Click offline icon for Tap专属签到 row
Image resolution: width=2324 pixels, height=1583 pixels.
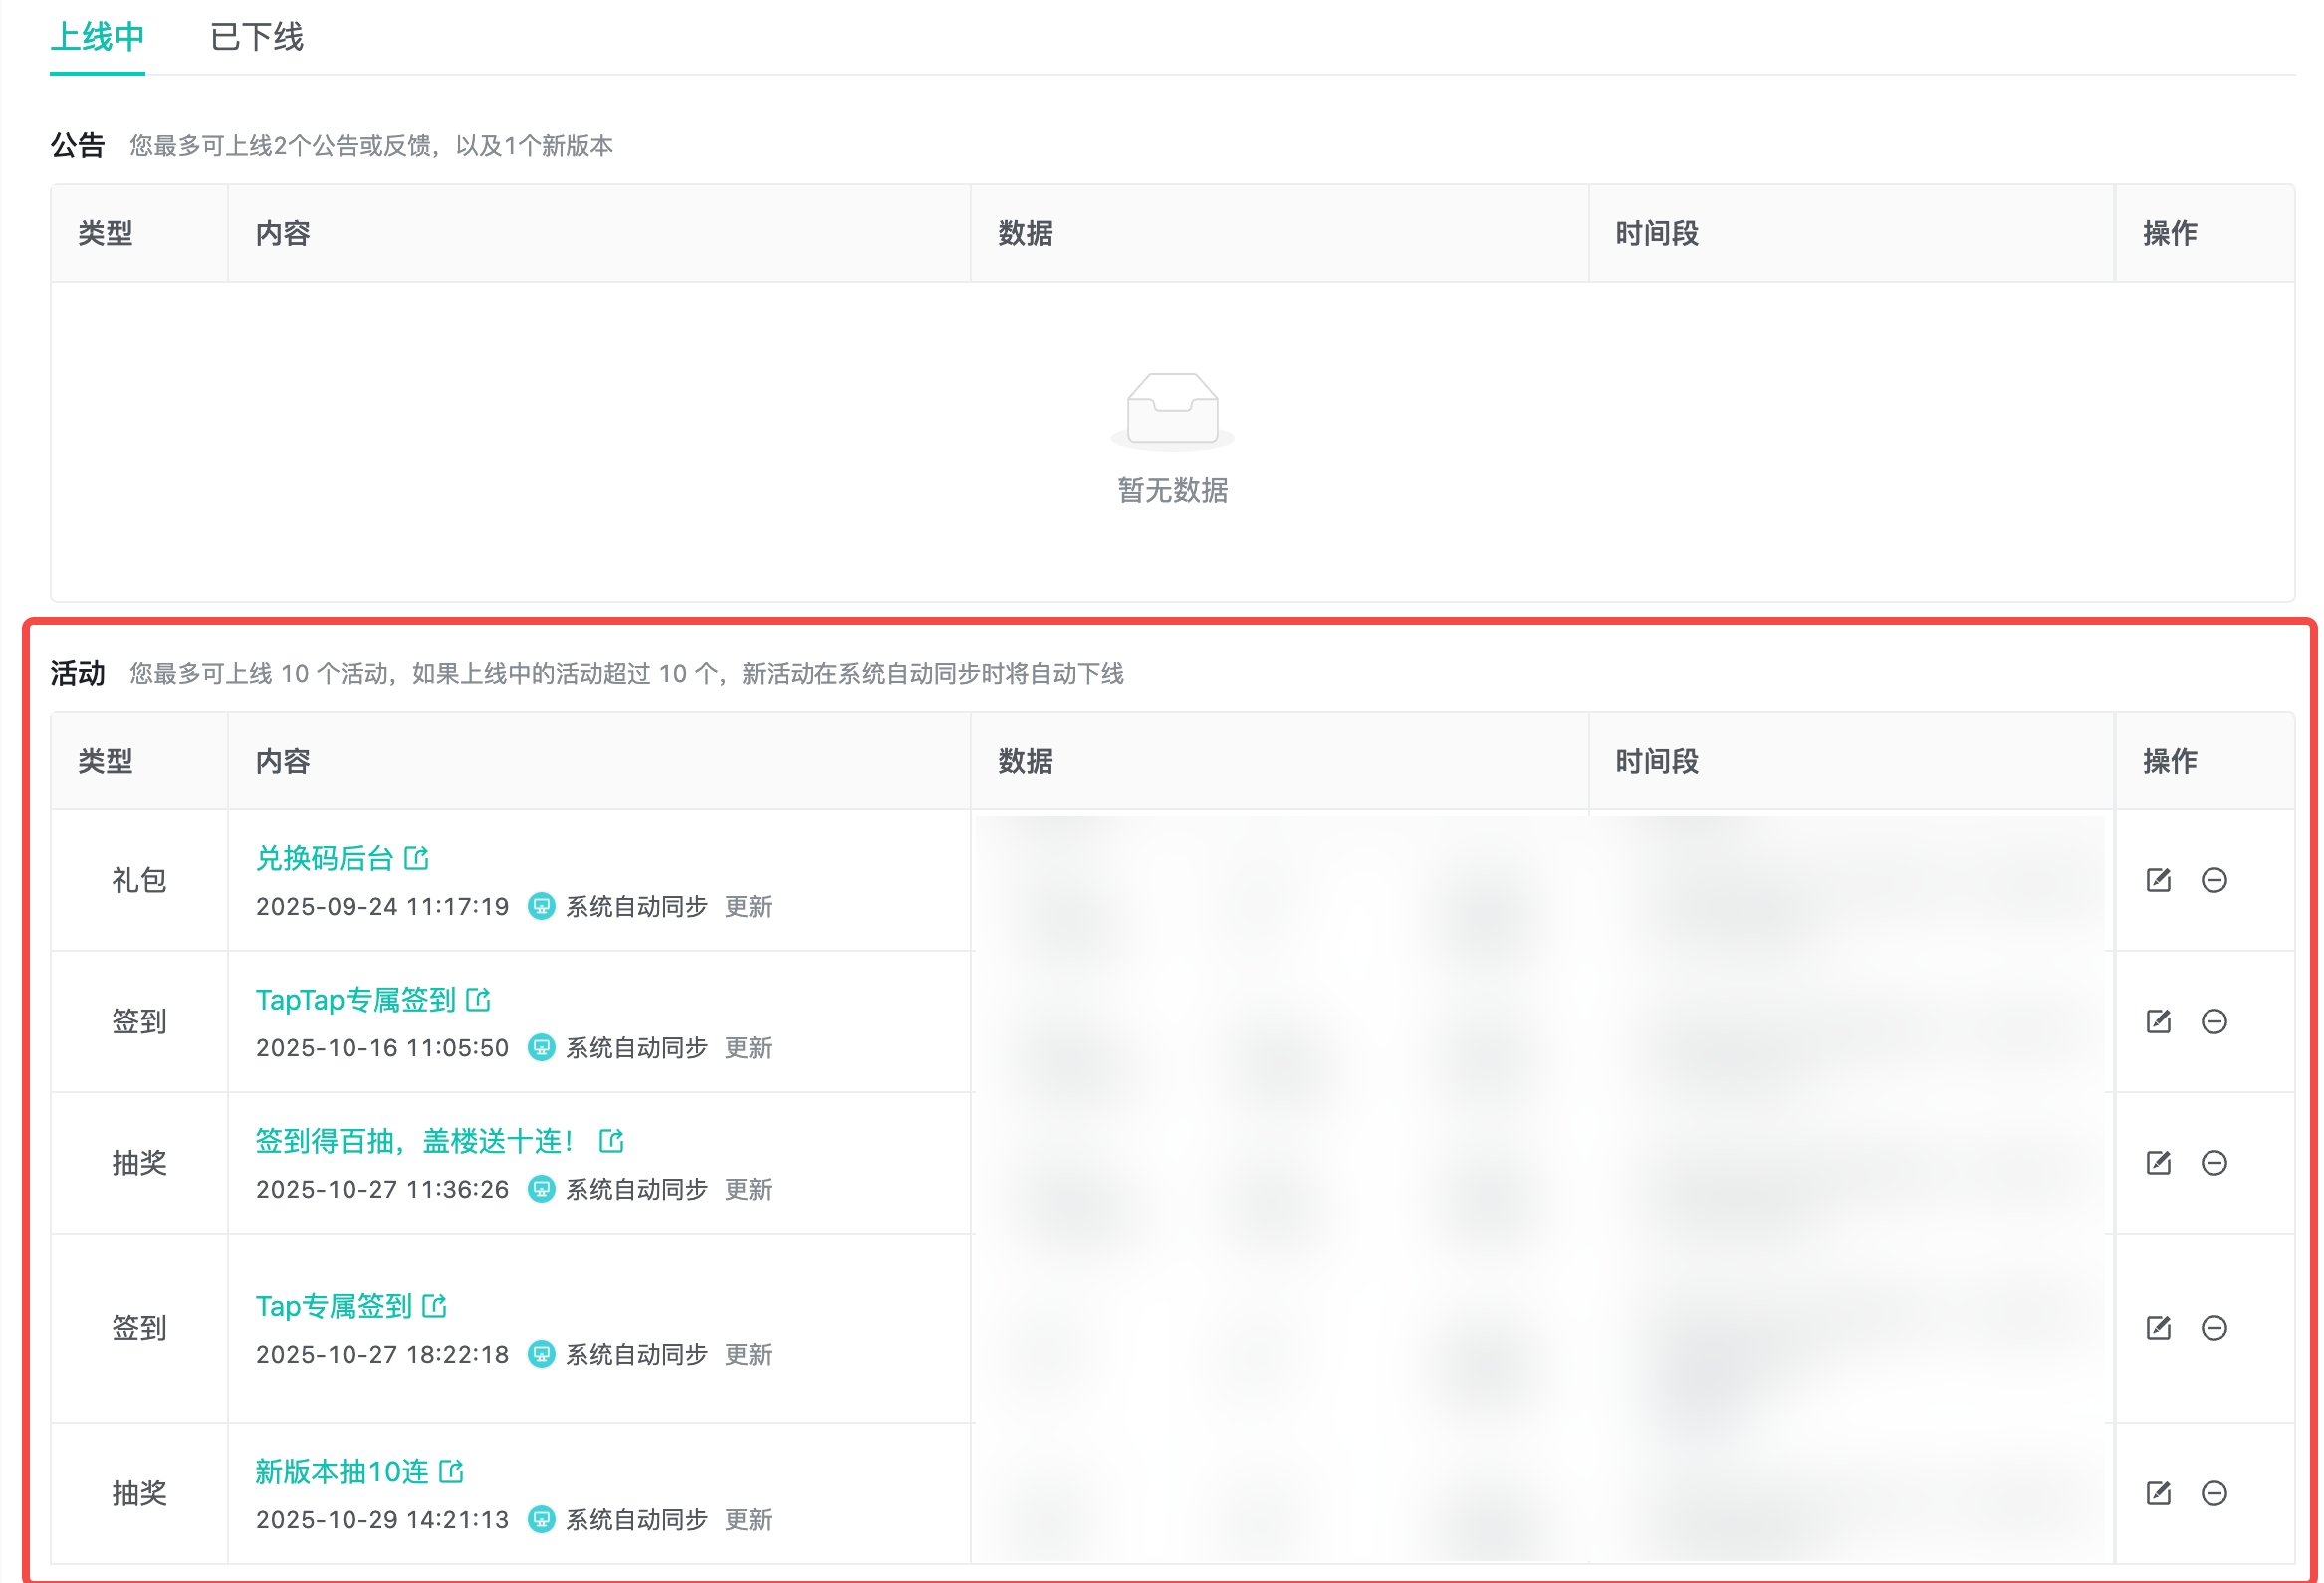[x=2214, y=1328]
